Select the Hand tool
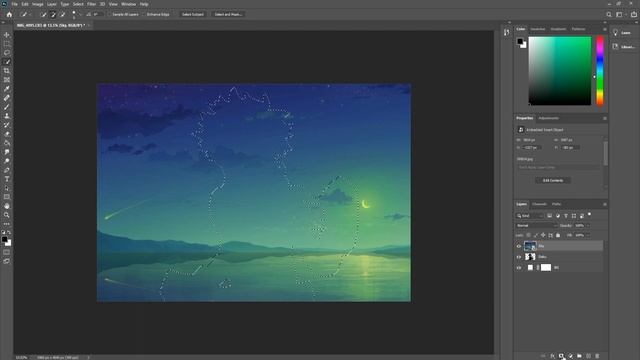 pyautogui.click(x=7, y=206)
